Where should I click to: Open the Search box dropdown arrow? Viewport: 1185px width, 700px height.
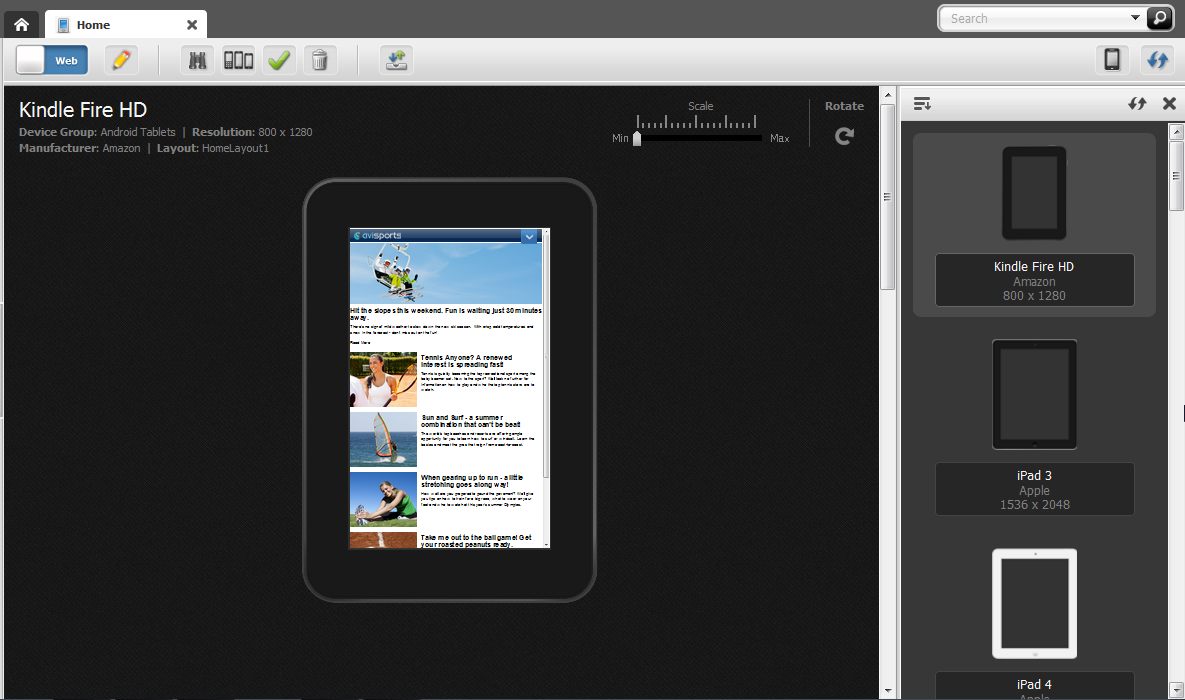click(1135, 17)
